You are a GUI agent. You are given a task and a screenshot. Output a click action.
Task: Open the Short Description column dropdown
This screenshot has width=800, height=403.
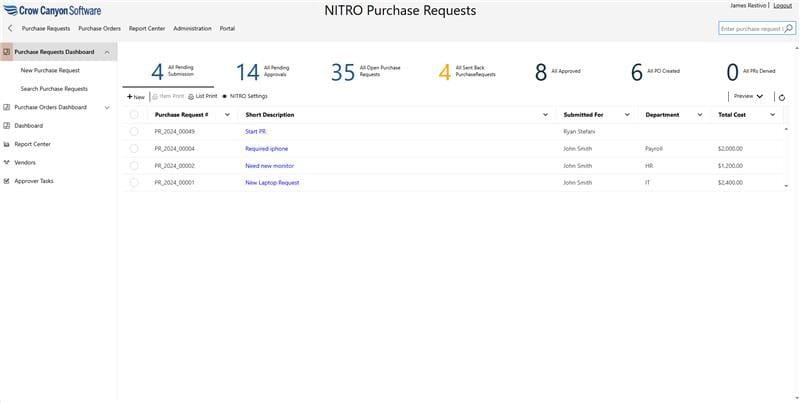click(x=545, y=115)
